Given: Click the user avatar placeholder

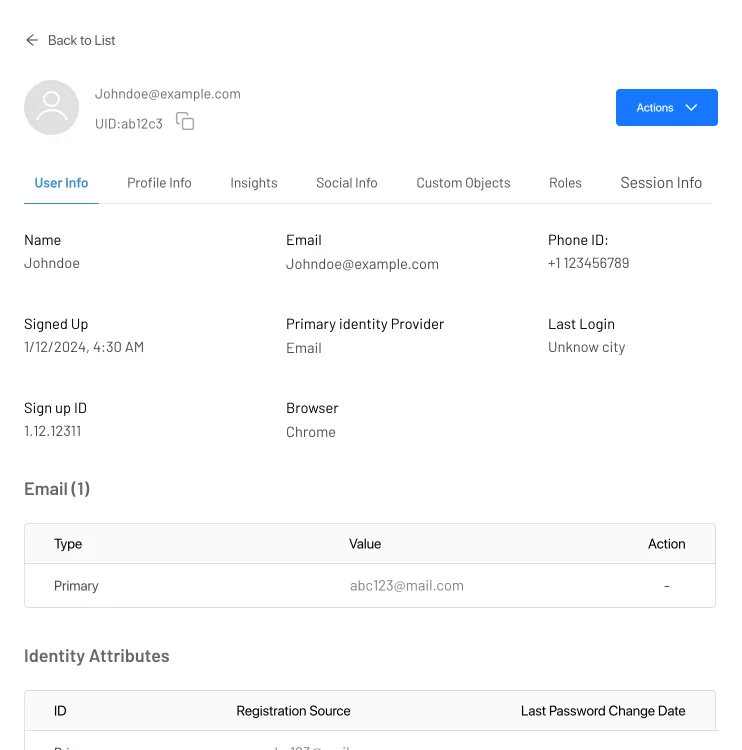Looking at the screenshot, I should tap(52, 108).
